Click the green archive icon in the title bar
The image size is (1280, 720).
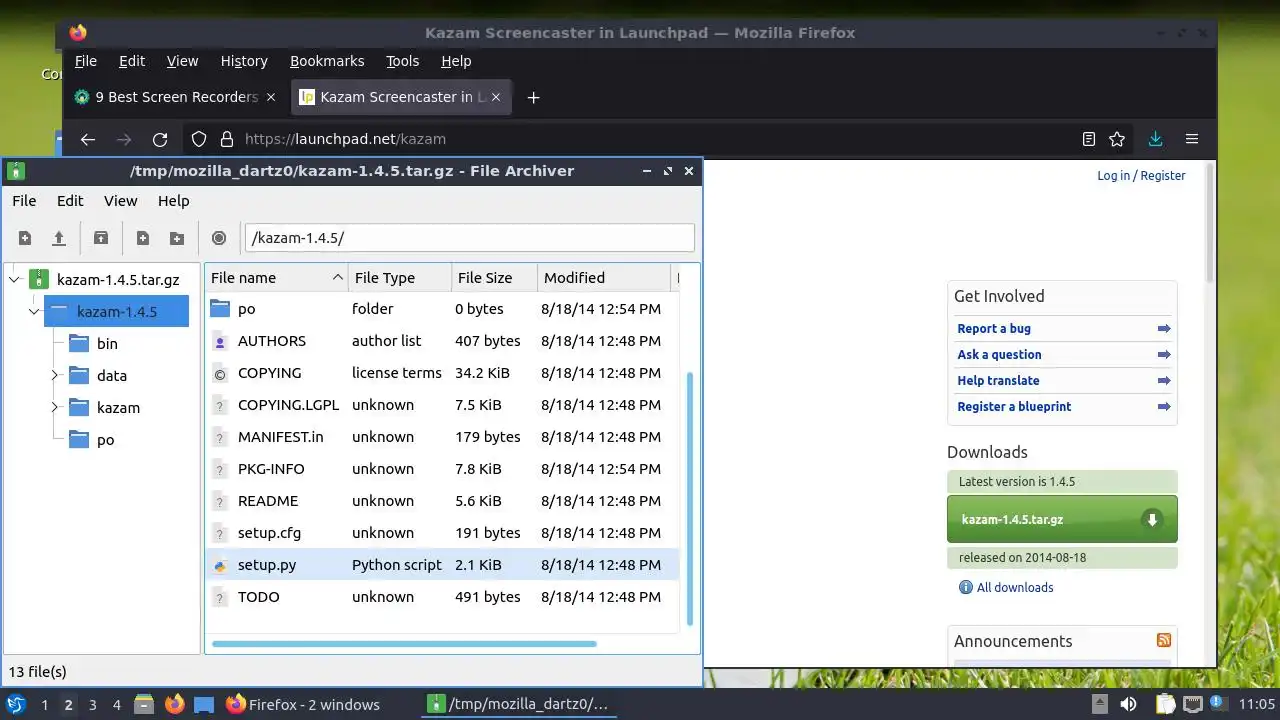point(16,171)
